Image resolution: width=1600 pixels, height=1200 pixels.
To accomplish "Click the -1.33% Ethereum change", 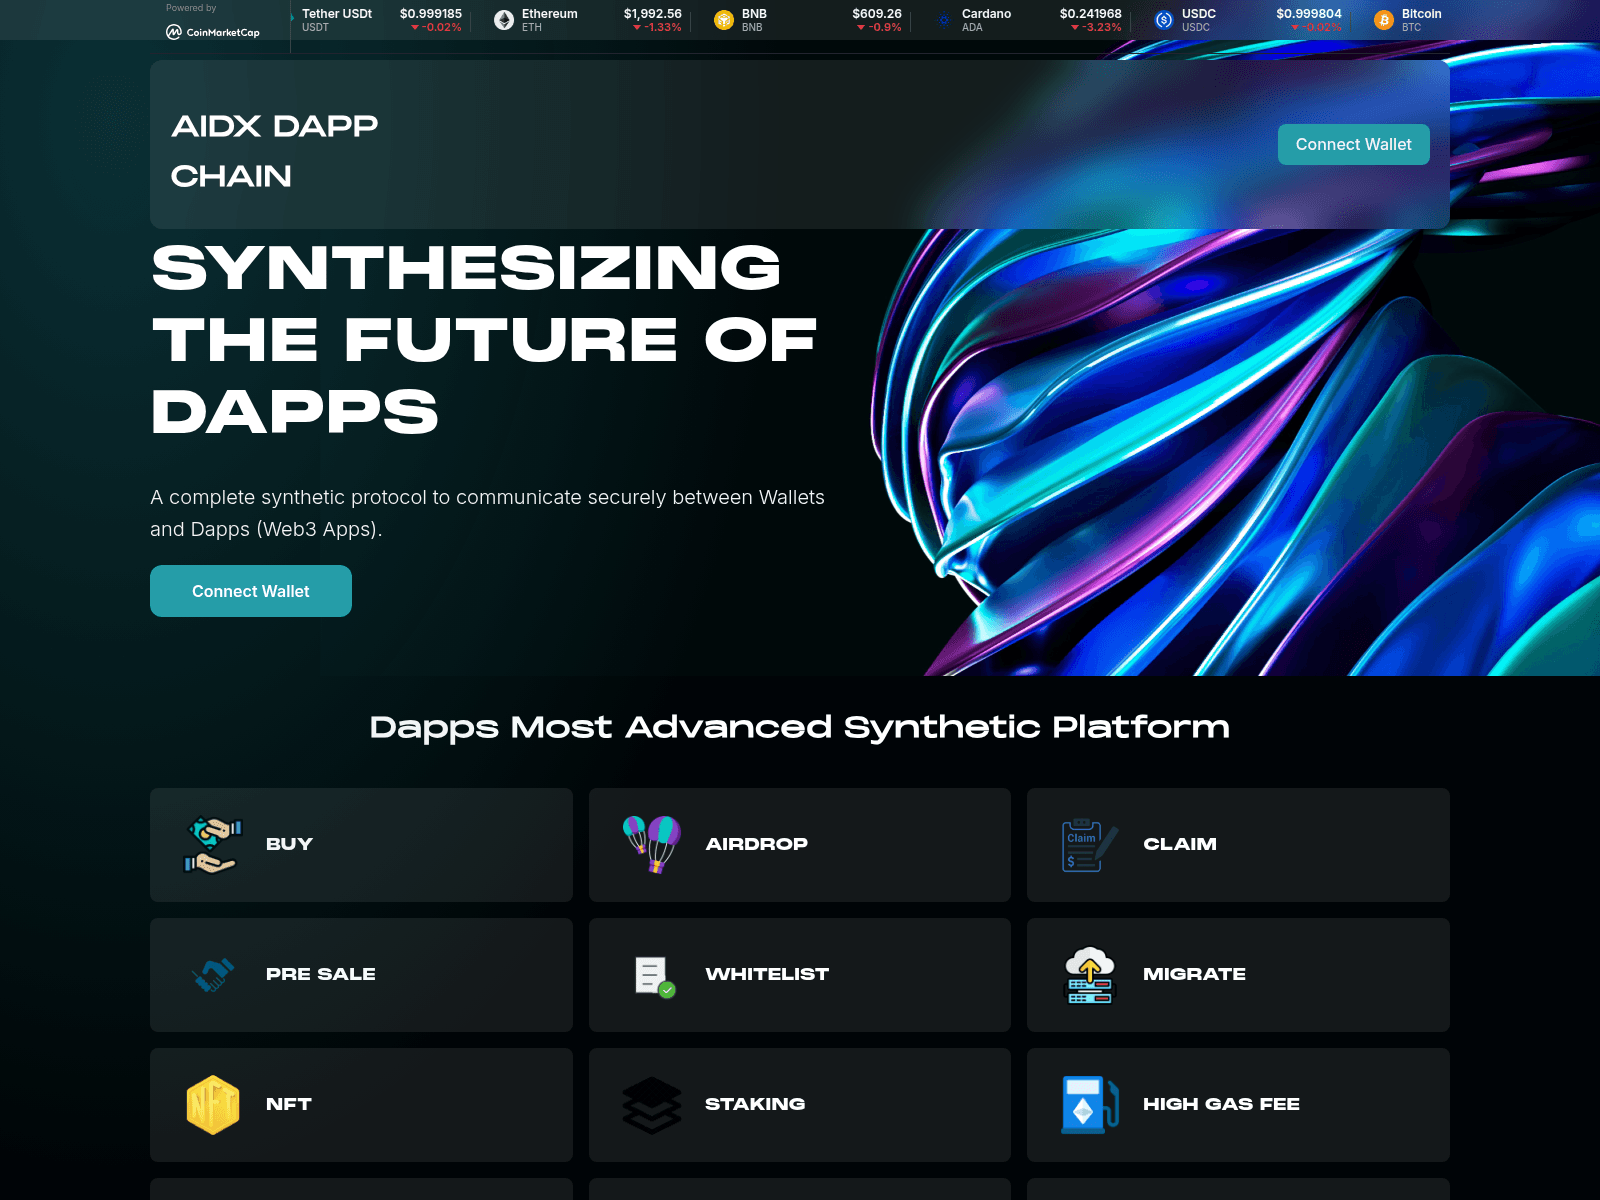I will click(658, 27).
